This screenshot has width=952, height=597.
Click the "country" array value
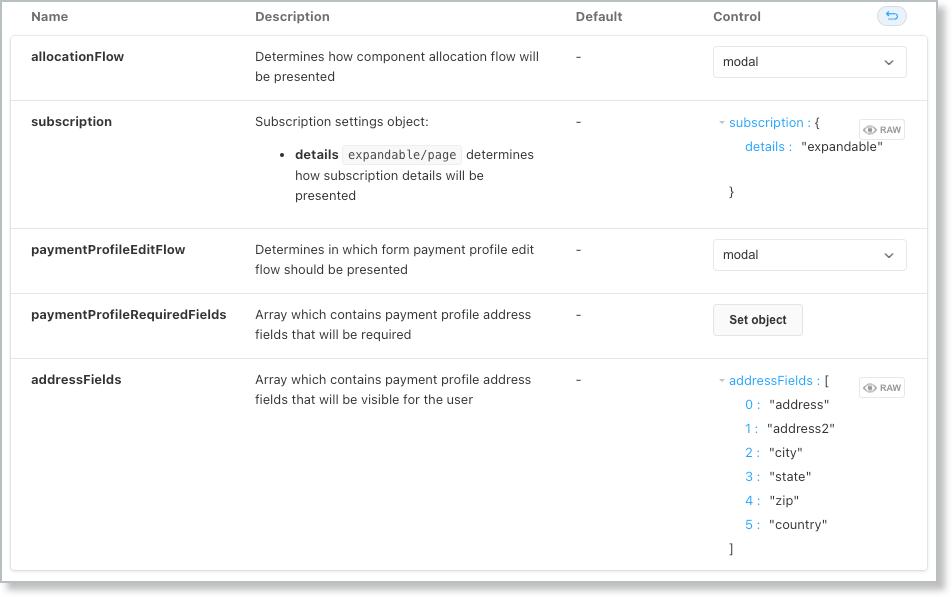pos(798,525)
